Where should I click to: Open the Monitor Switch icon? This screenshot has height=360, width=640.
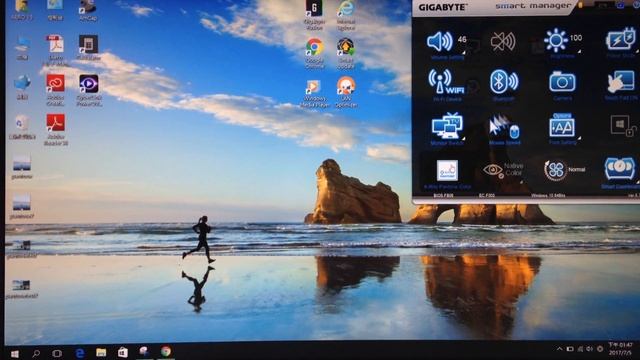click(447, 125)
